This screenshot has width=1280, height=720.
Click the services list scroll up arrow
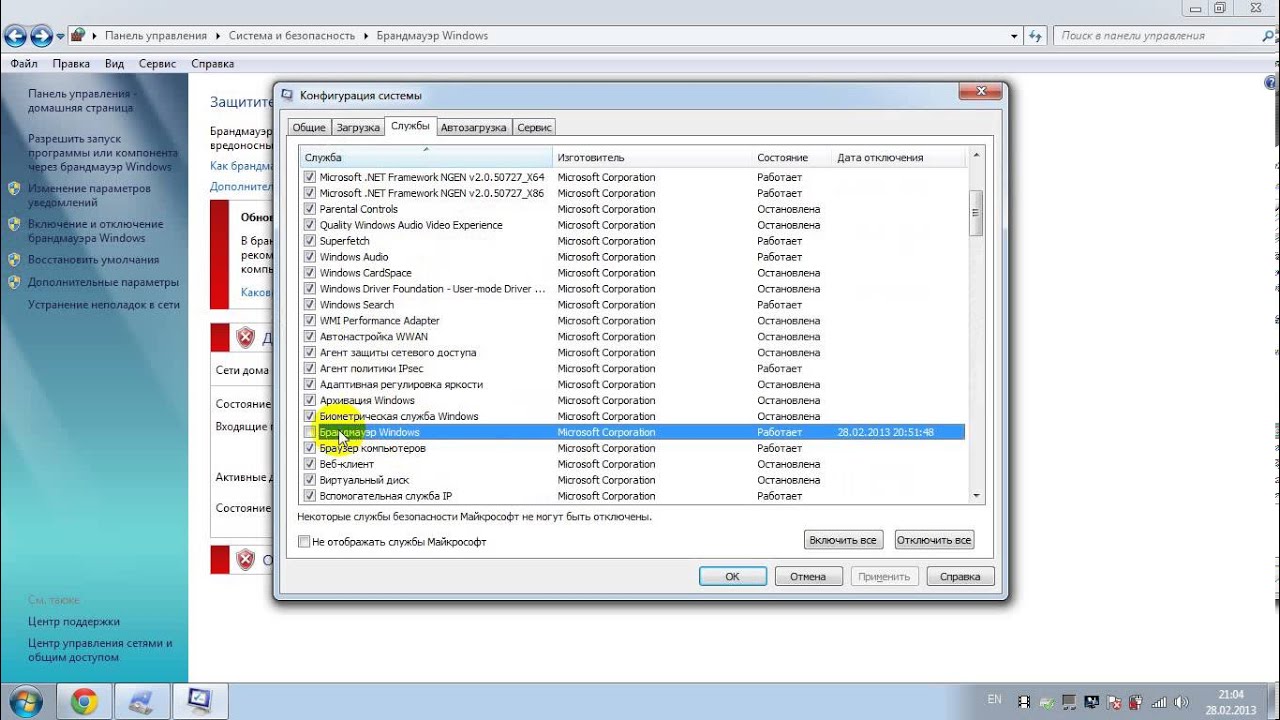[x=977, y=155]
